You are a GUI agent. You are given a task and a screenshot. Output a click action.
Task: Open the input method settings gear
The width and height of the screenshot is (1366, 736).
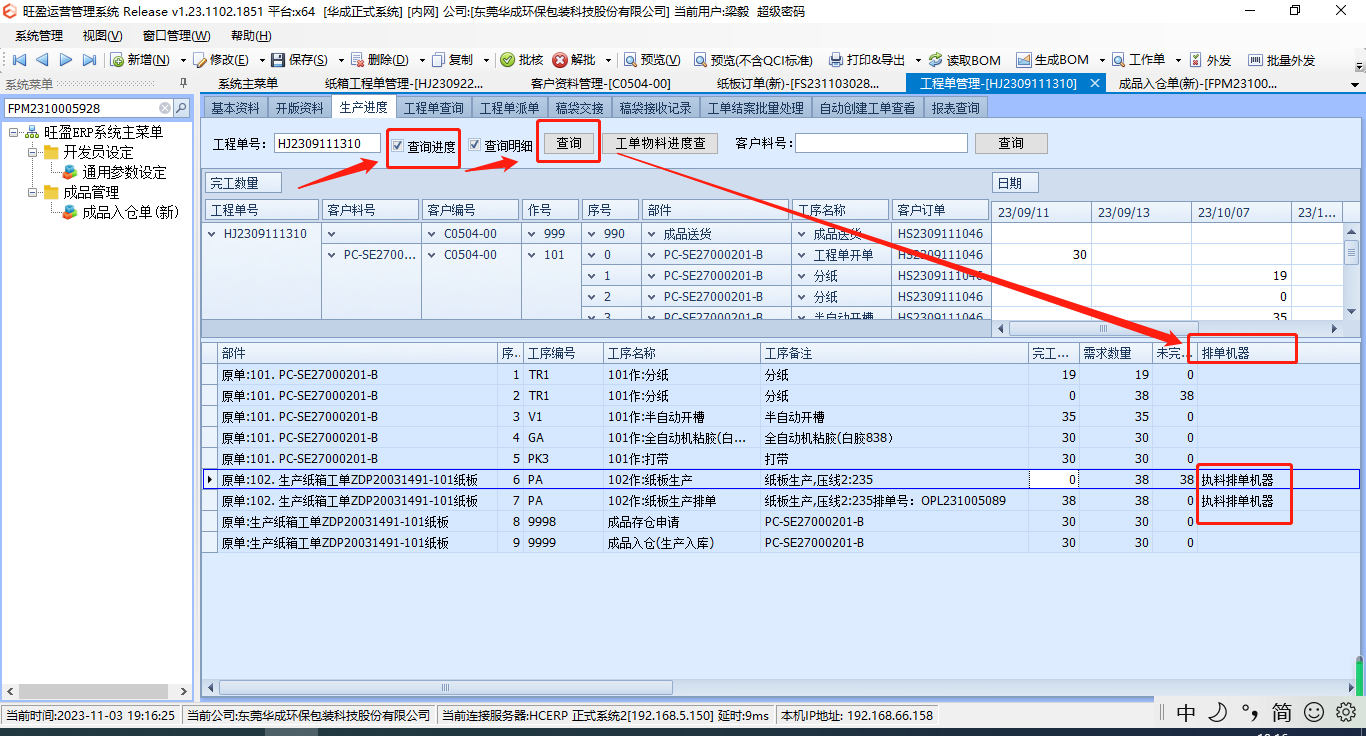point(1345,712)
